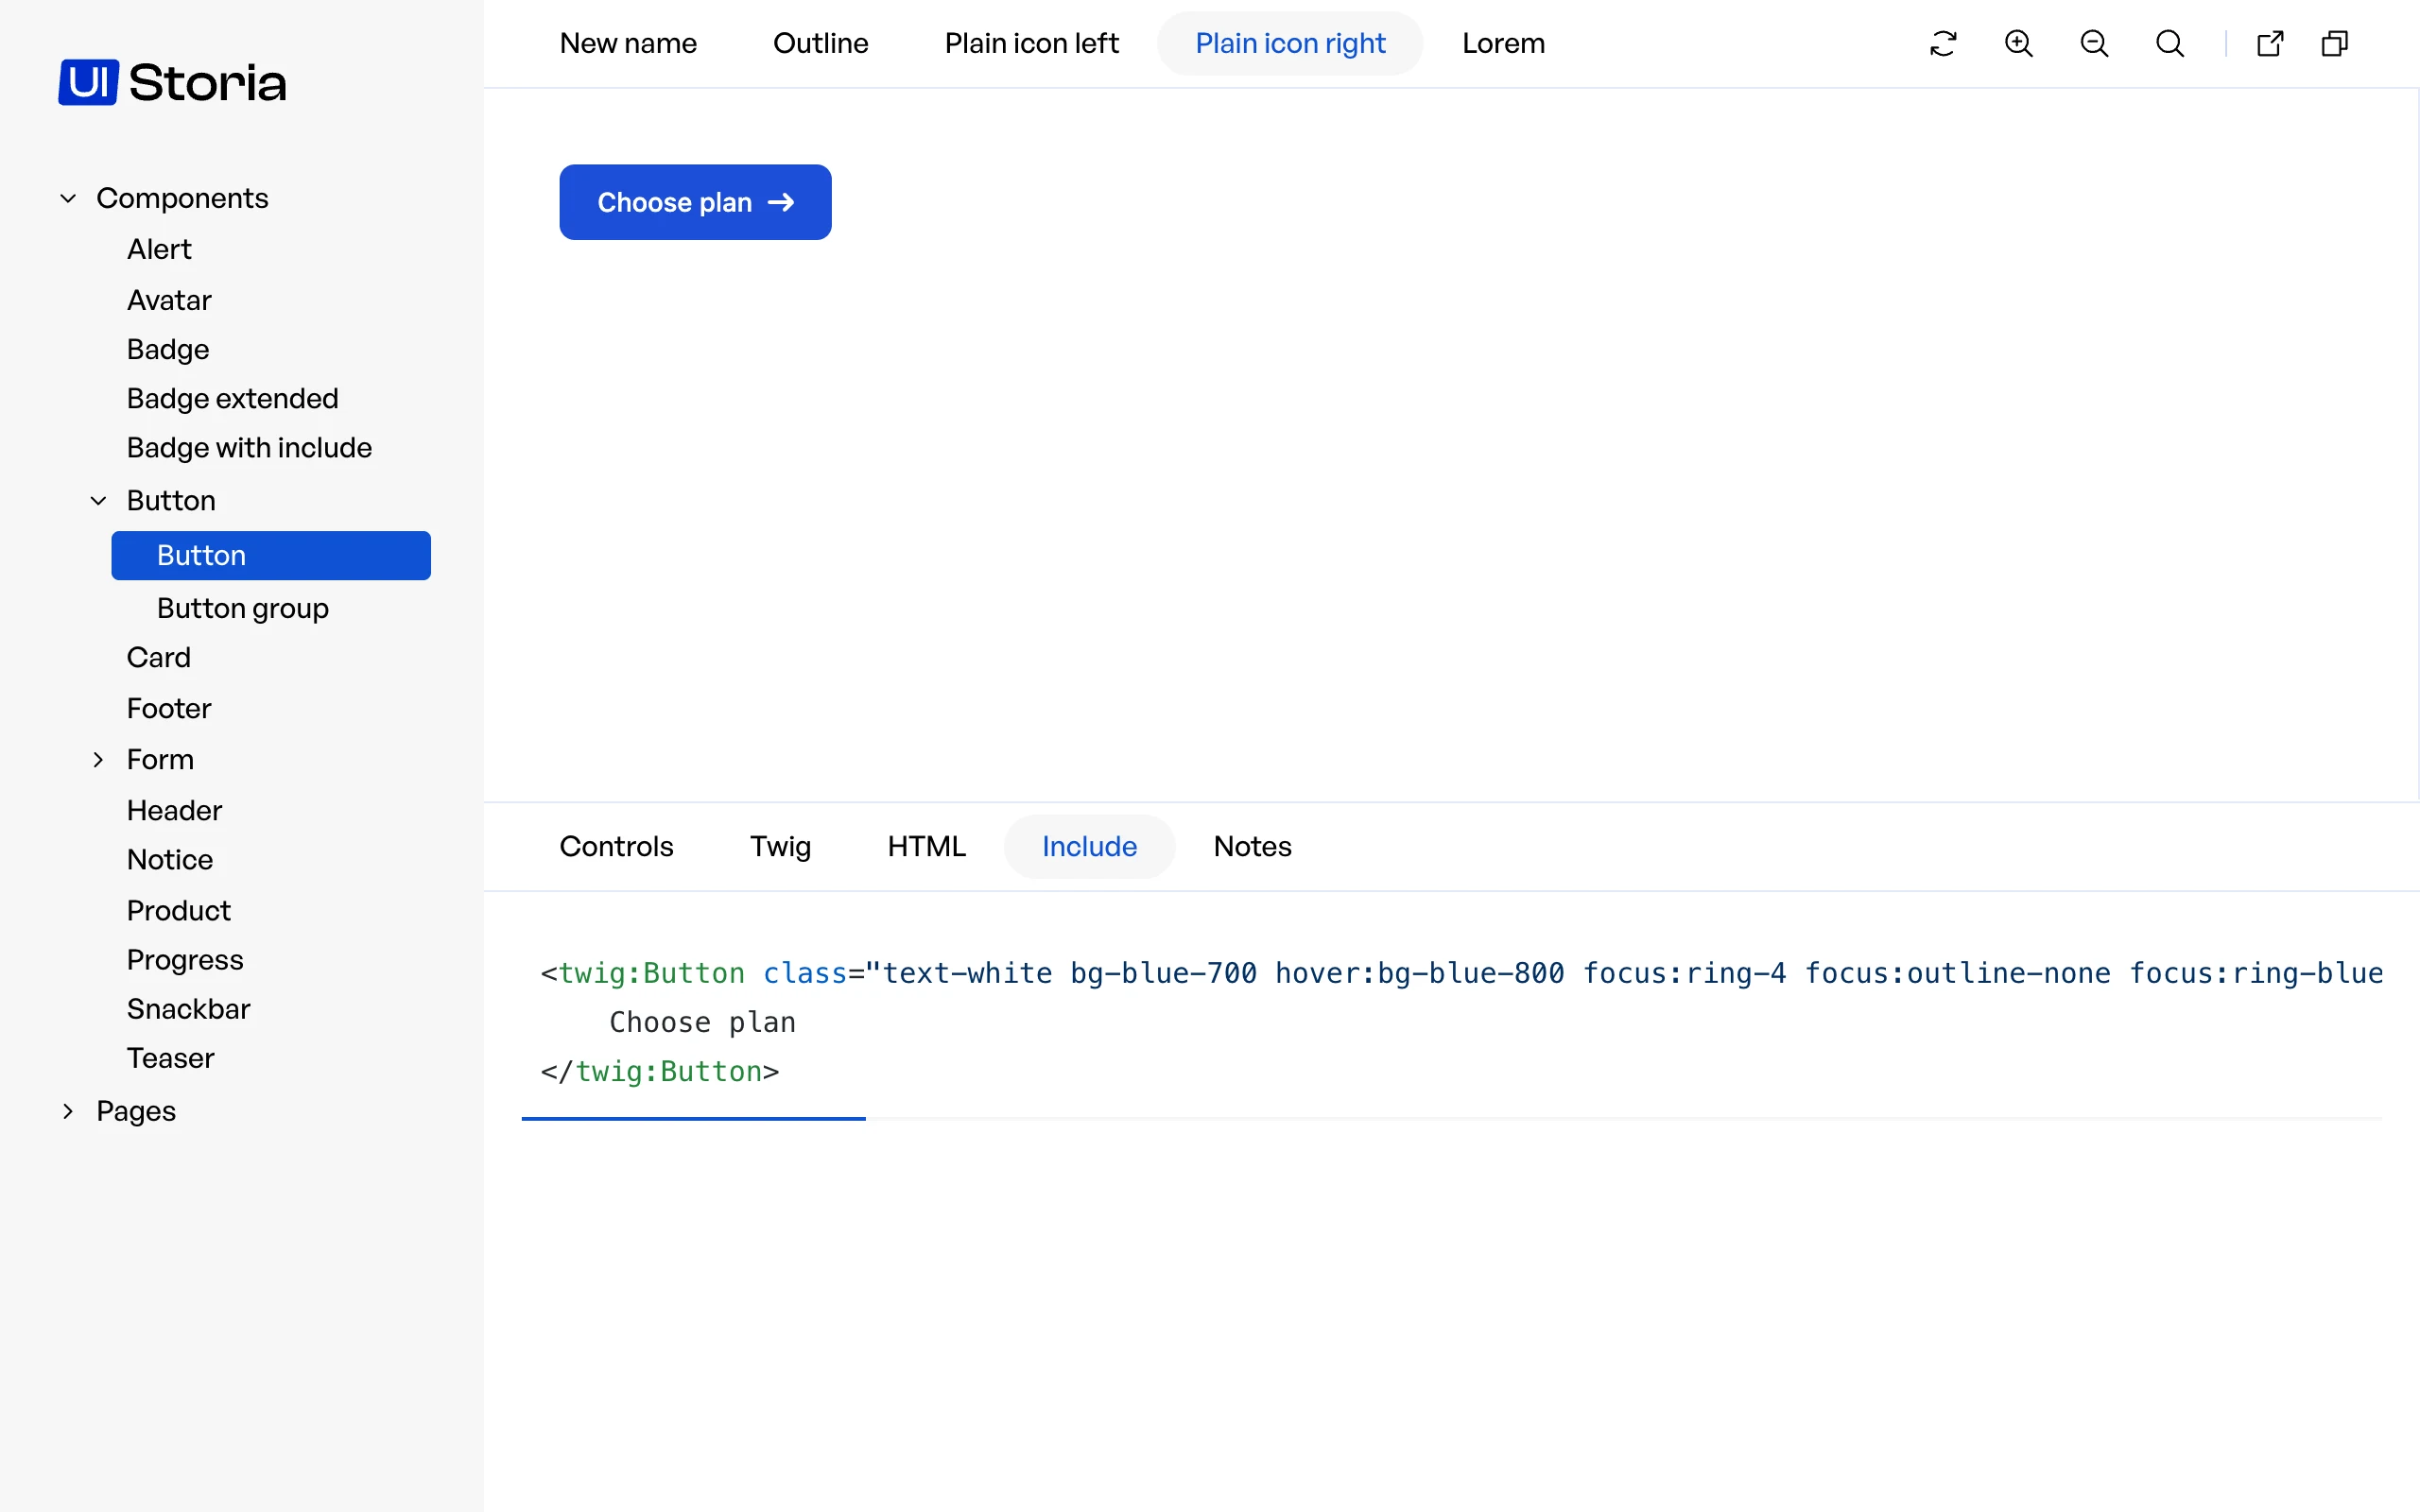The height and width of the screenshot is (1512, 2420).
Task: Open the Lorem variant tab
Action: click(1503, 44)
